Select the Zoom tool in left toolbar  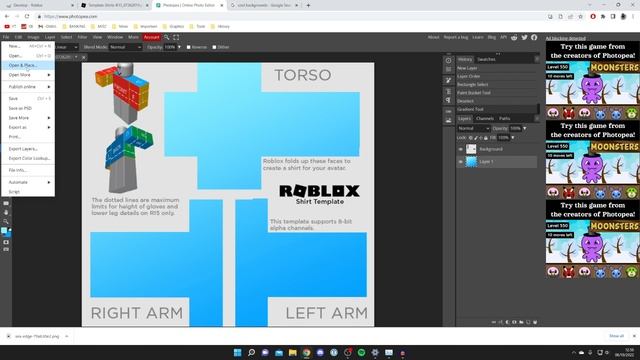(6, 221)
